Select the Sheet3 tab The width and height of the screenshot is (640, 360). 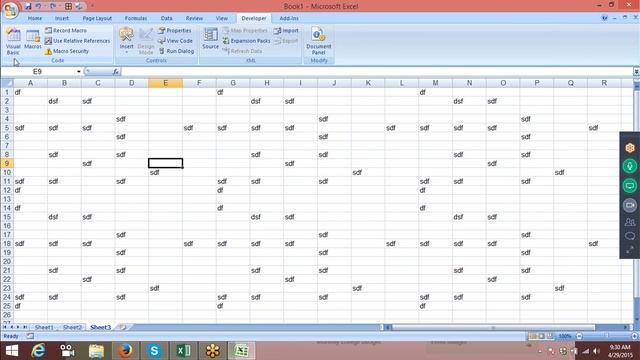coord(100,327)
